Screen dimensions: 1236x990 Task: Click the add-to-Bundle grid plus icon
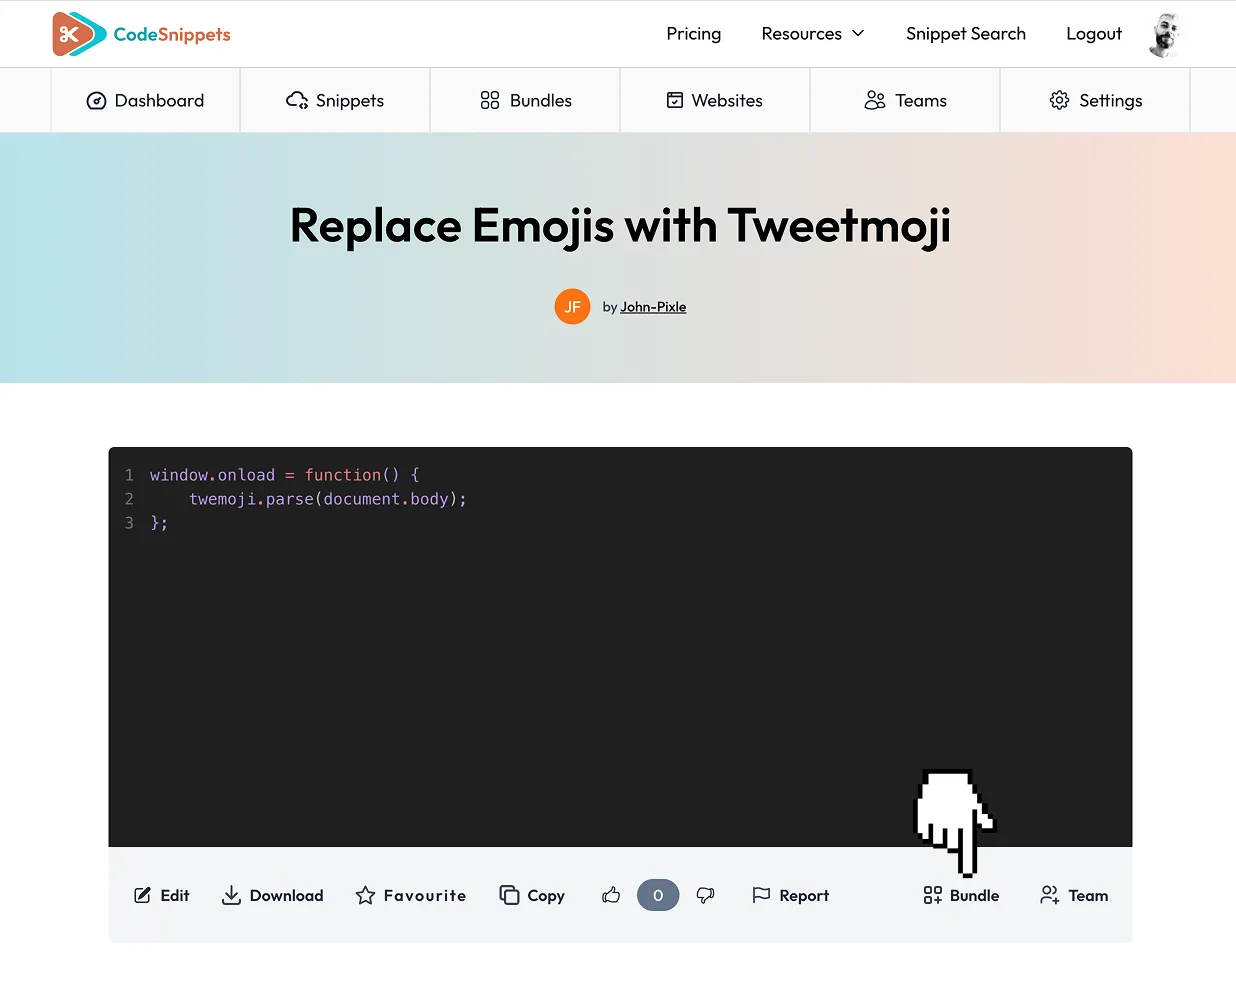pos(933,895)
